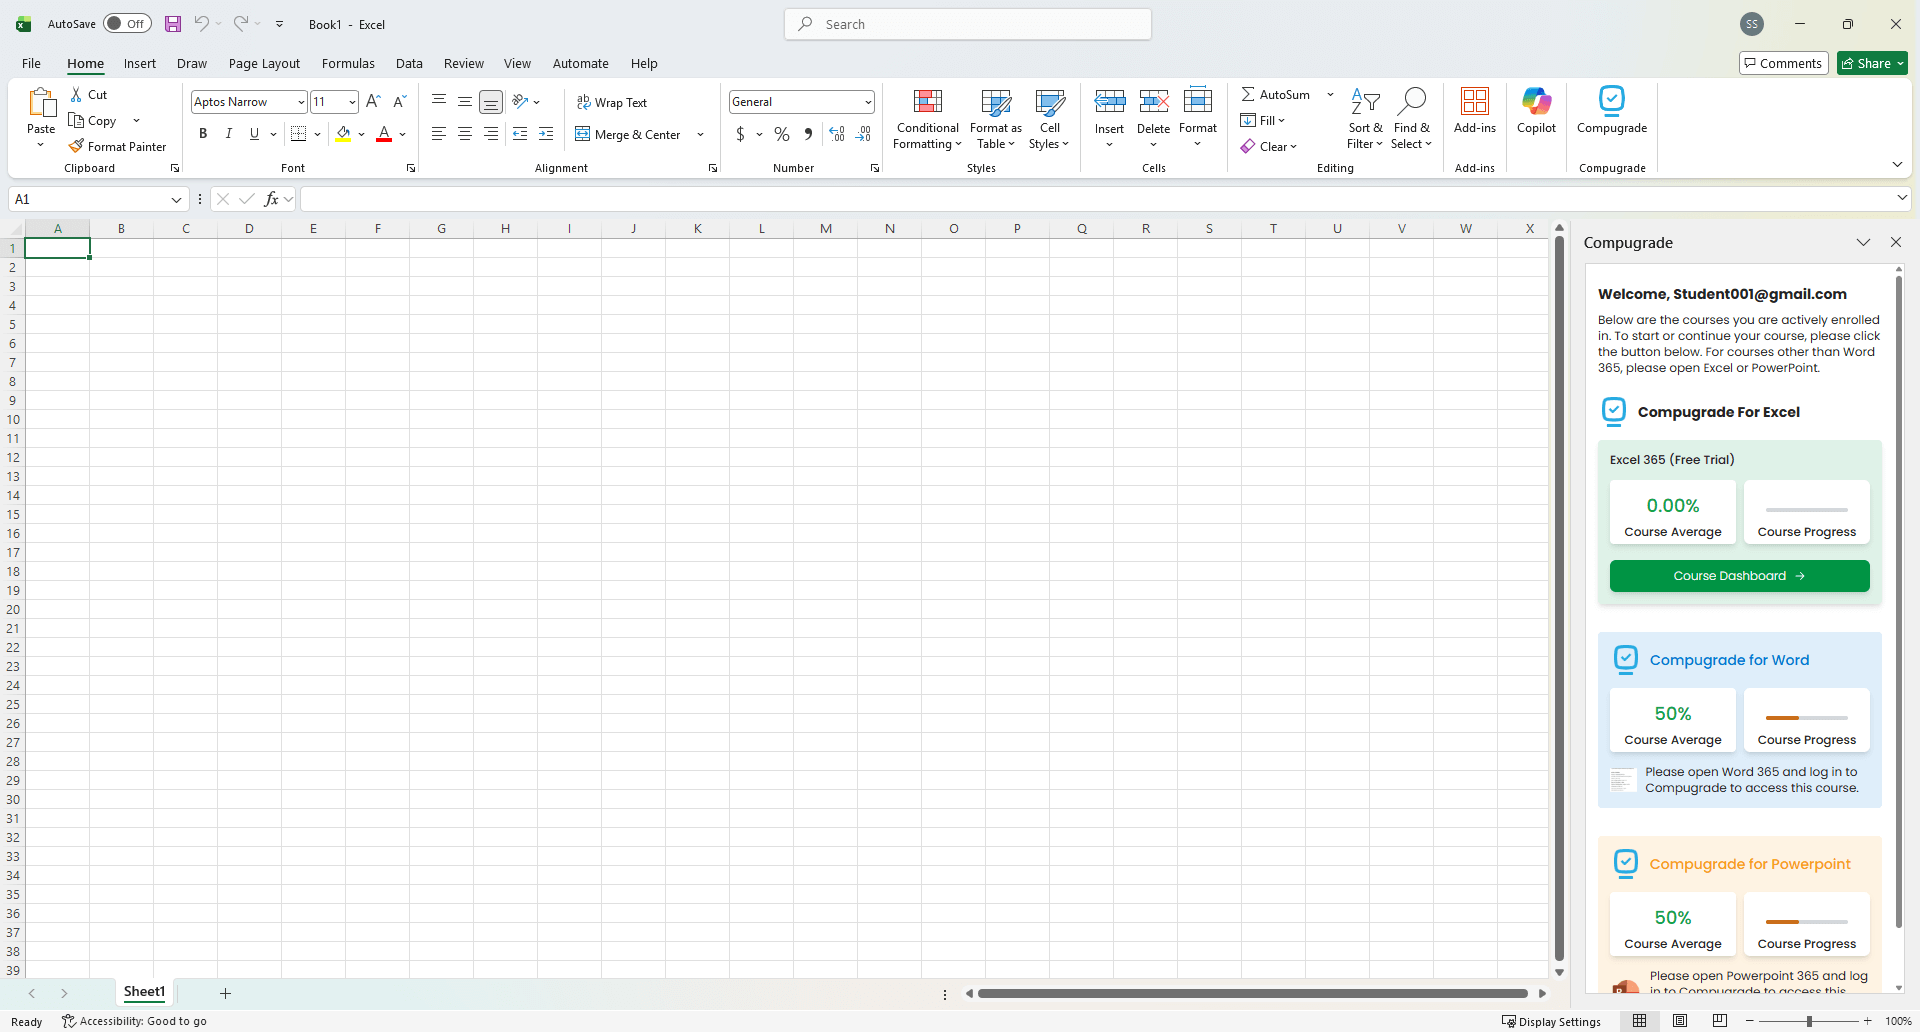1920x1032 pixels.
Task: Toggle underline formatting
Action: tap(255, 133)
